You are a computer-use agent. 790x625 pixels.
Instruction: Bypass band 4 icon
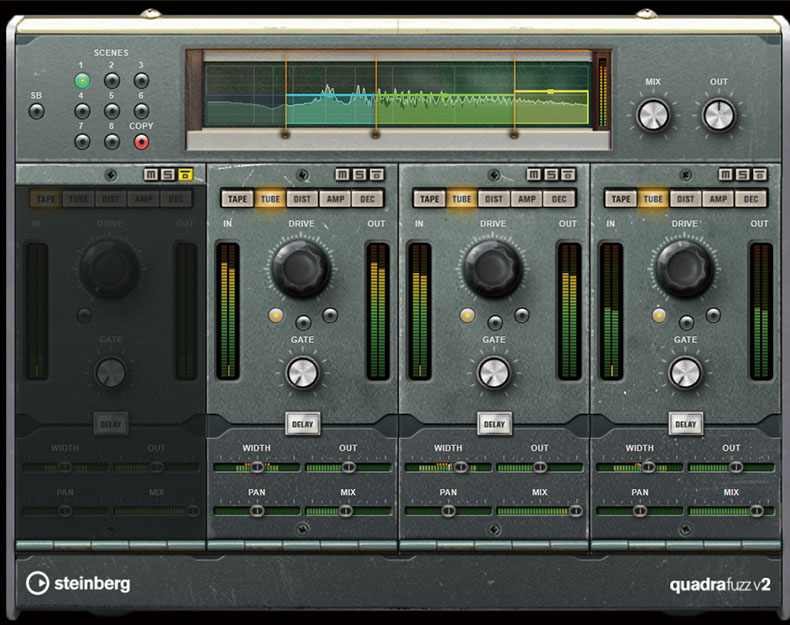[x=760, y=175]
